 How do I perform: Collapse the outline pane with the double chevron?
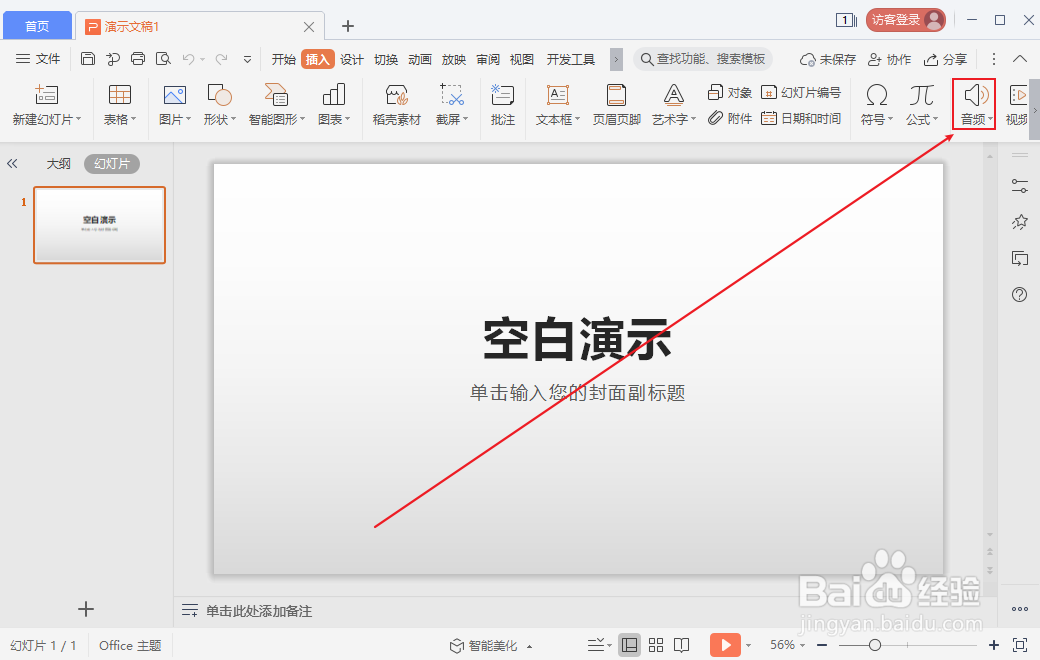click(13, 163)
